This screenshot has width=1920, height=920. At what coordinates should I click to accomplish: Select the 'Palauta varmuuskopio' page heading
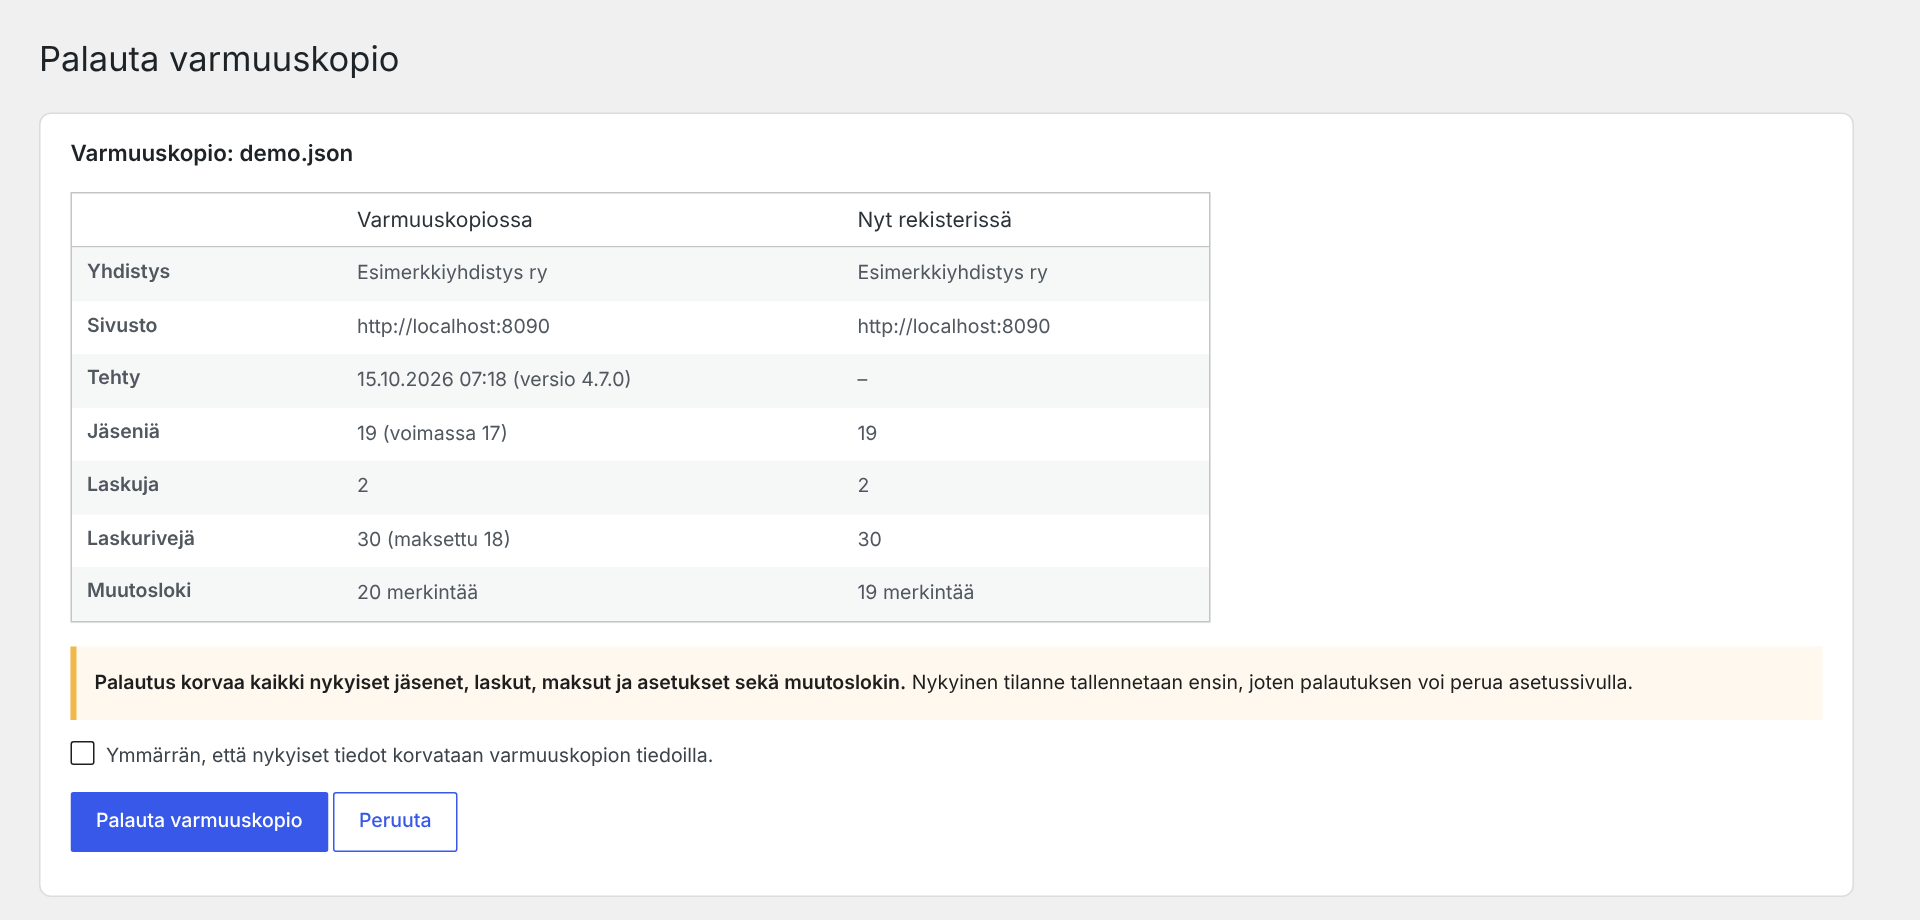(219, 59)
